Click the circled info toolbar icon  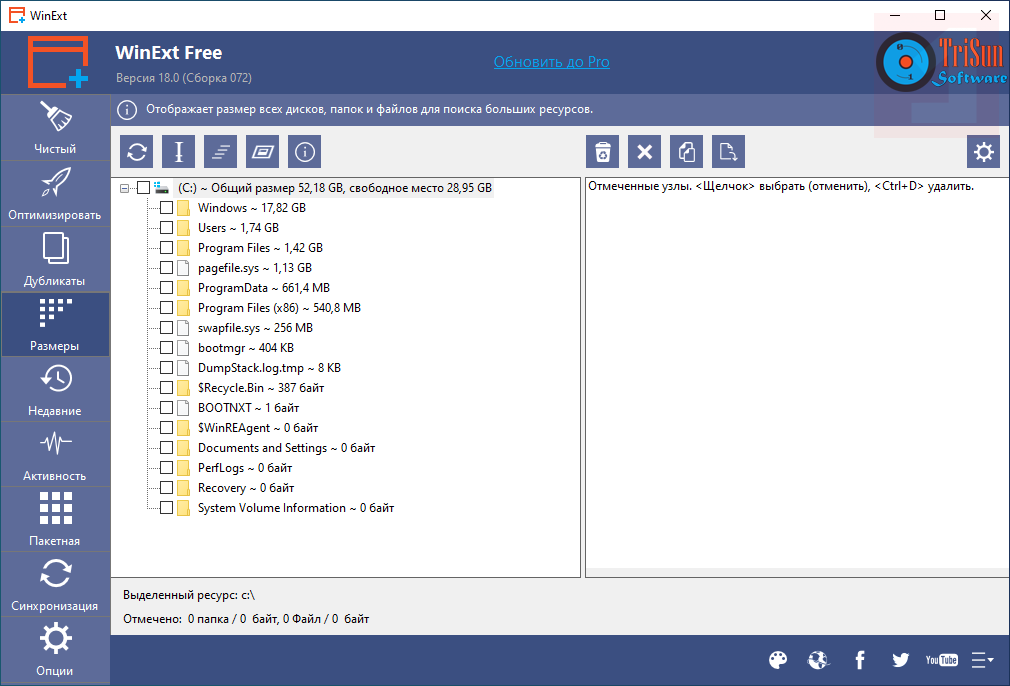pos(304,152)
